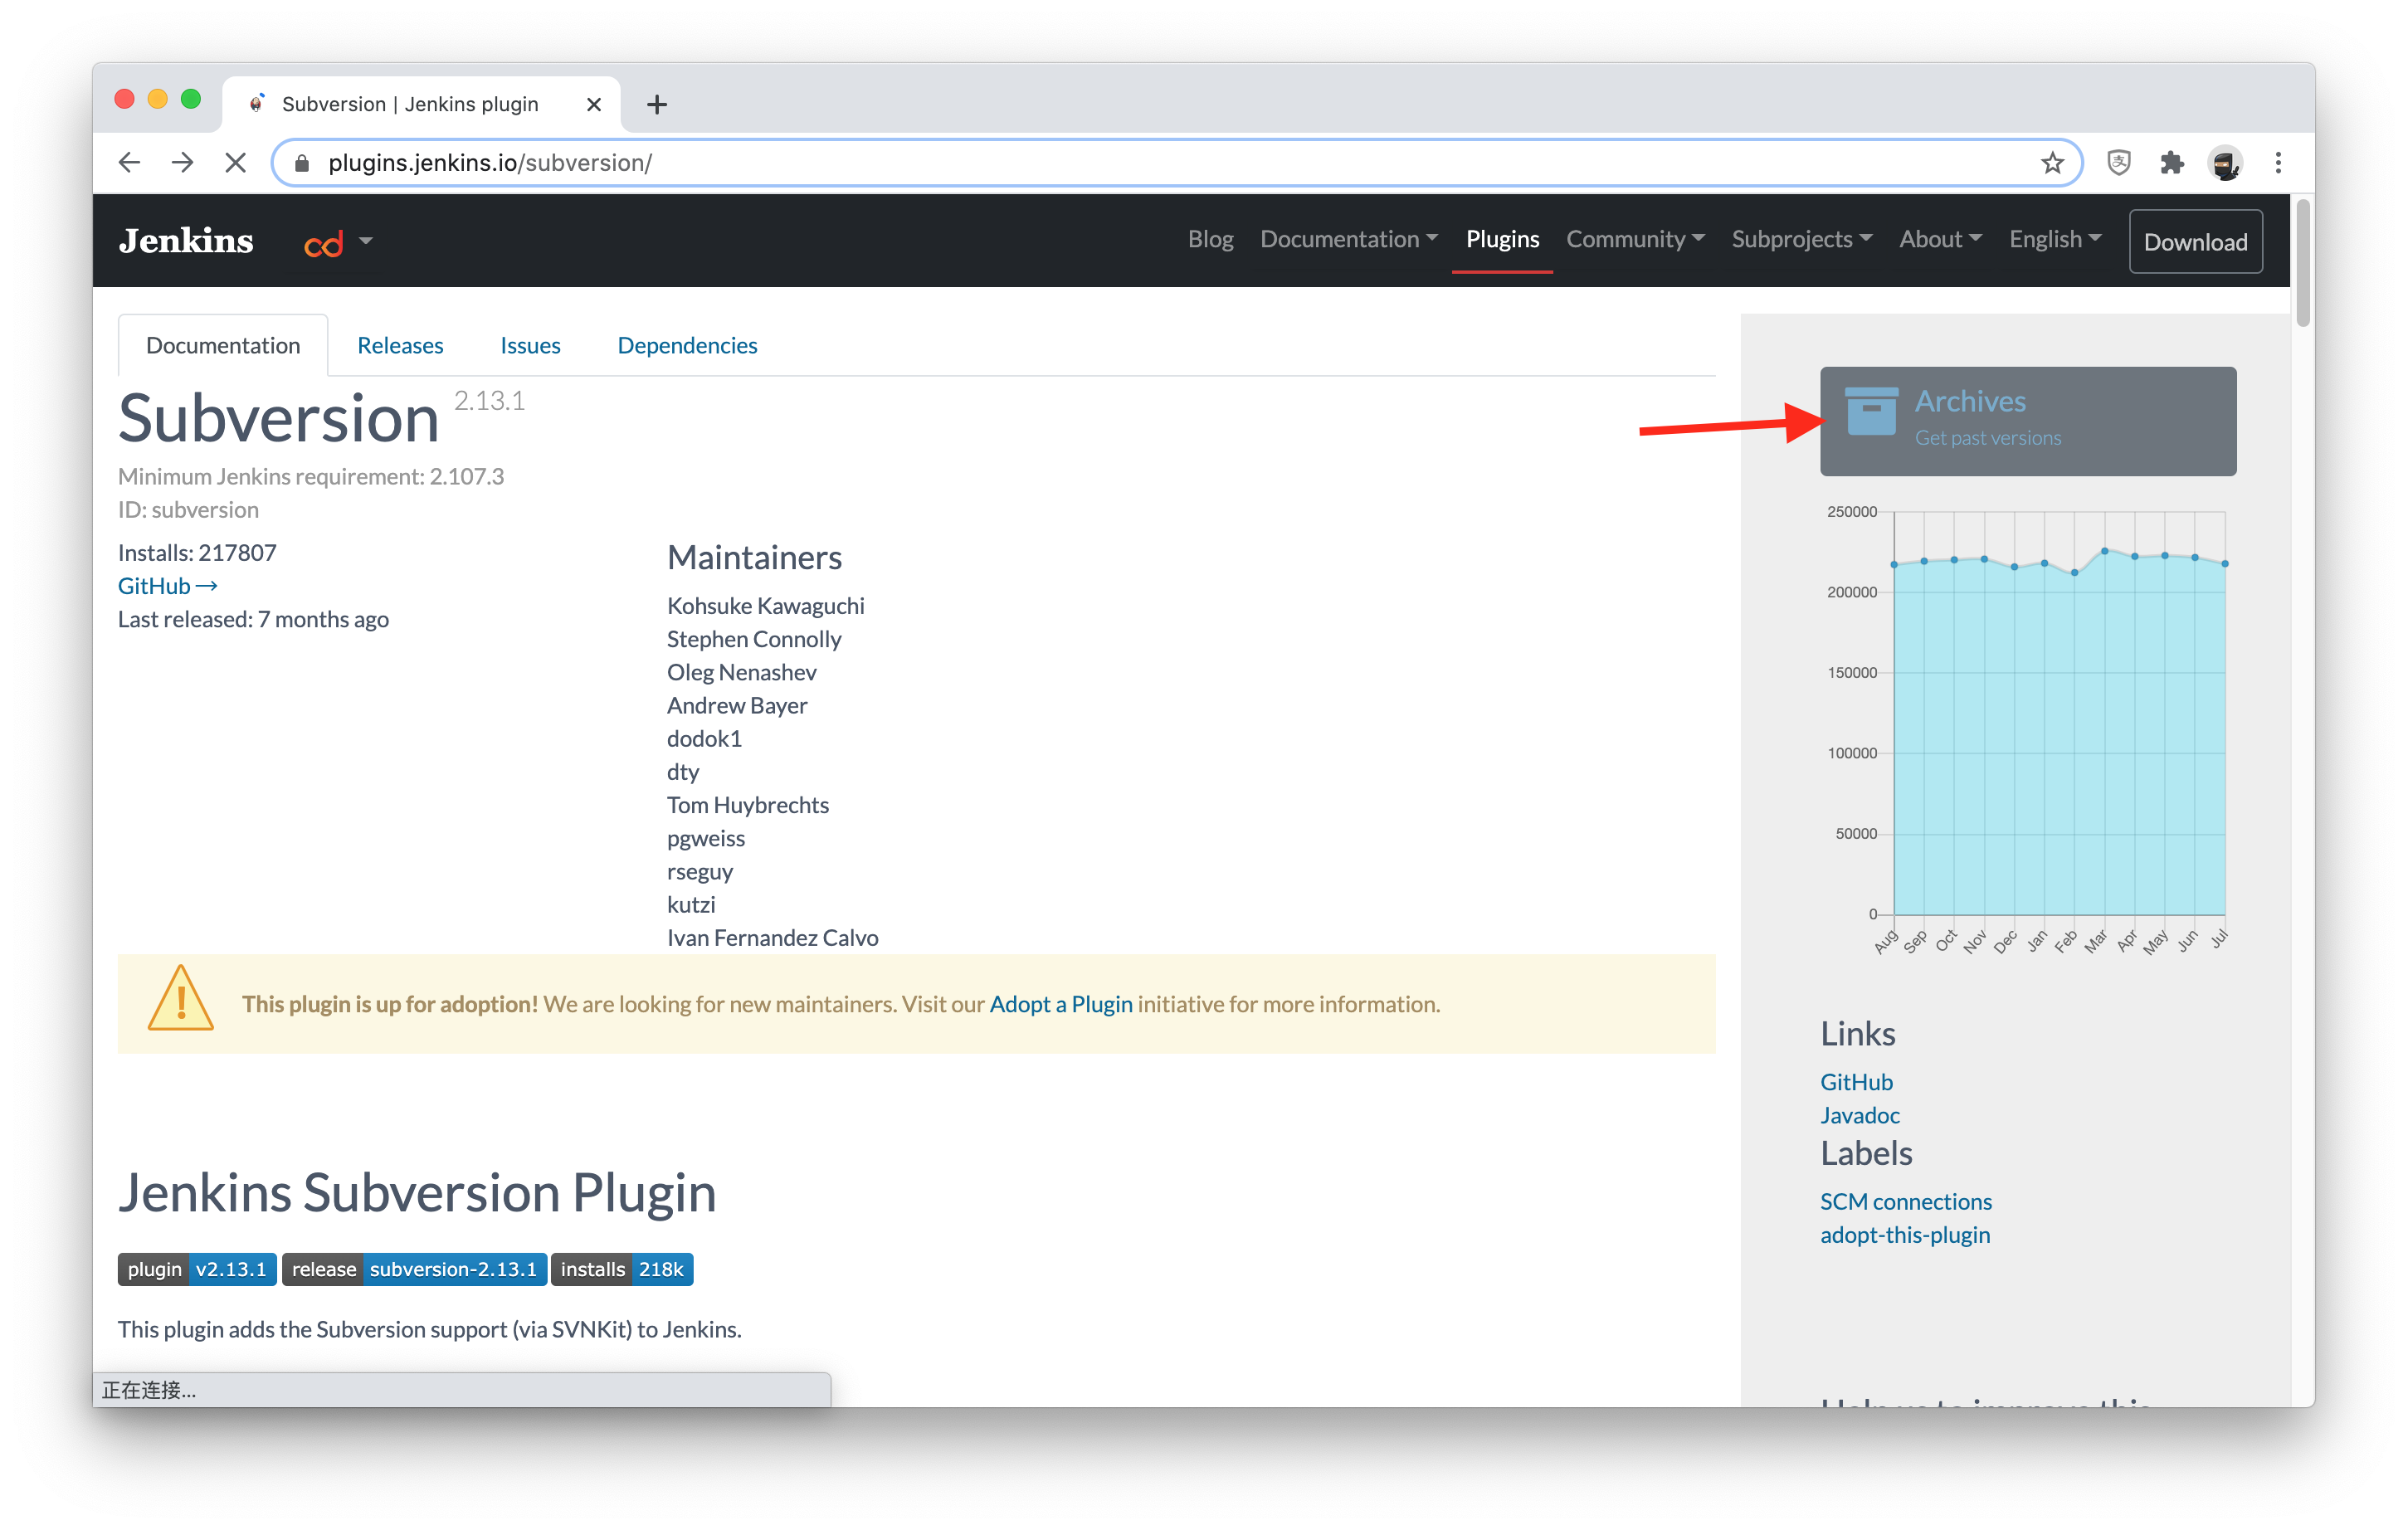Click the installs 218k badge
The image size is (2408, 1530).
pyautogui.click(x=622, y=1269)
